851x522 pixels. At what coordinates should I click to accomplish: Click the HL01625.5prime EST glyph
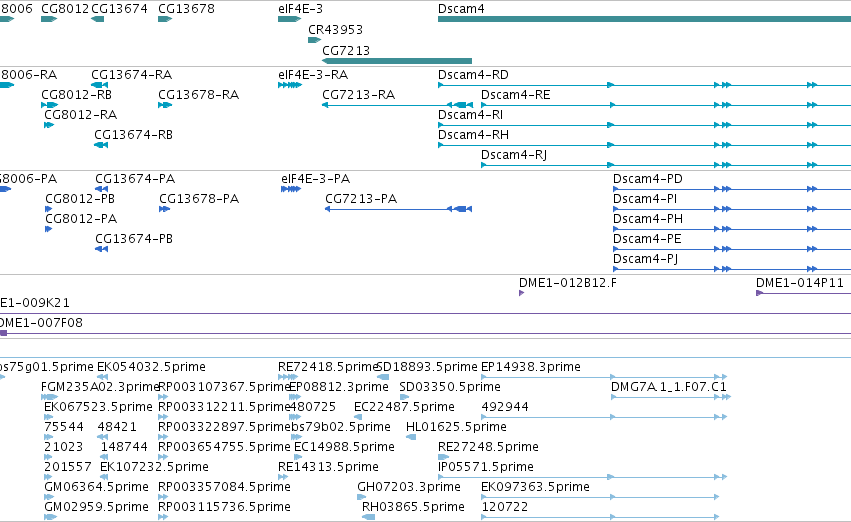point(411,437)
